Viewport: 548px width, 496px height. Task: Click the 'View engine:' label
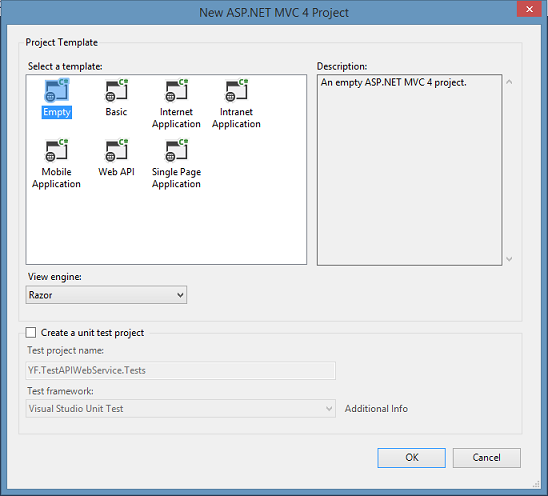click(x=55, y=277)
